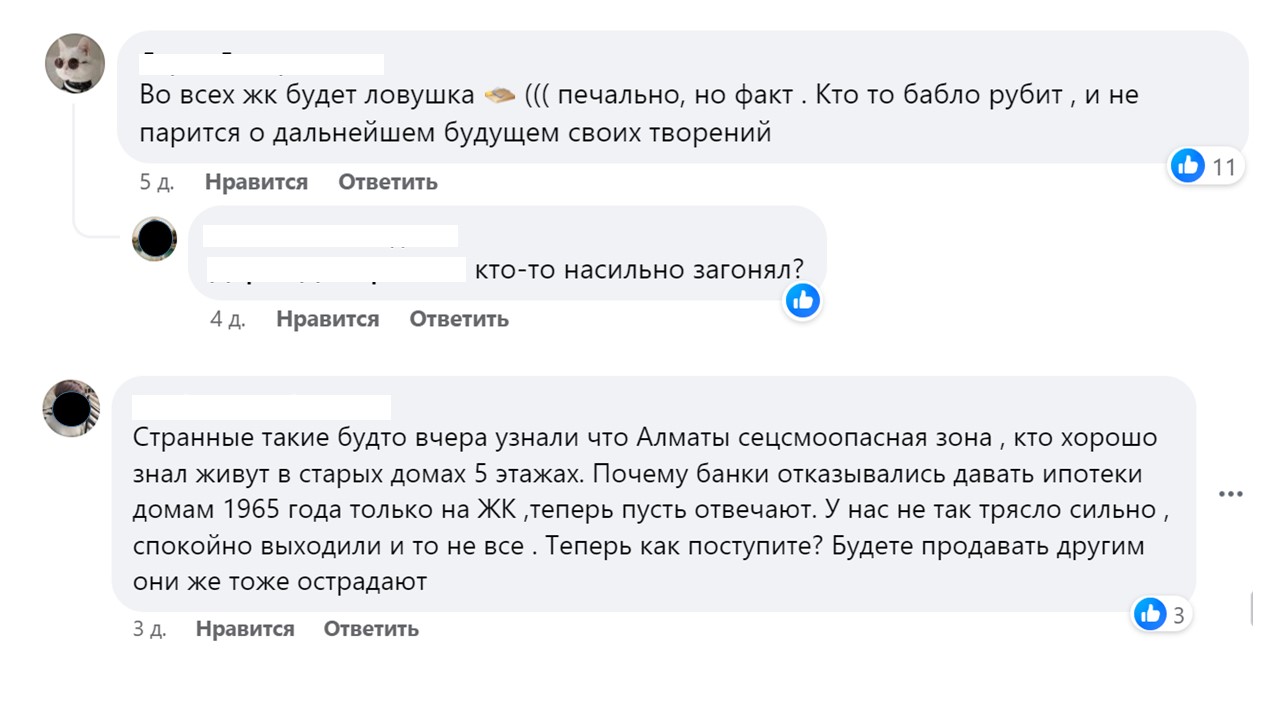The image size is (1280, 720).
Task: Open the three-dots menu beside the Алматы comment
Action: point(1230,494)
